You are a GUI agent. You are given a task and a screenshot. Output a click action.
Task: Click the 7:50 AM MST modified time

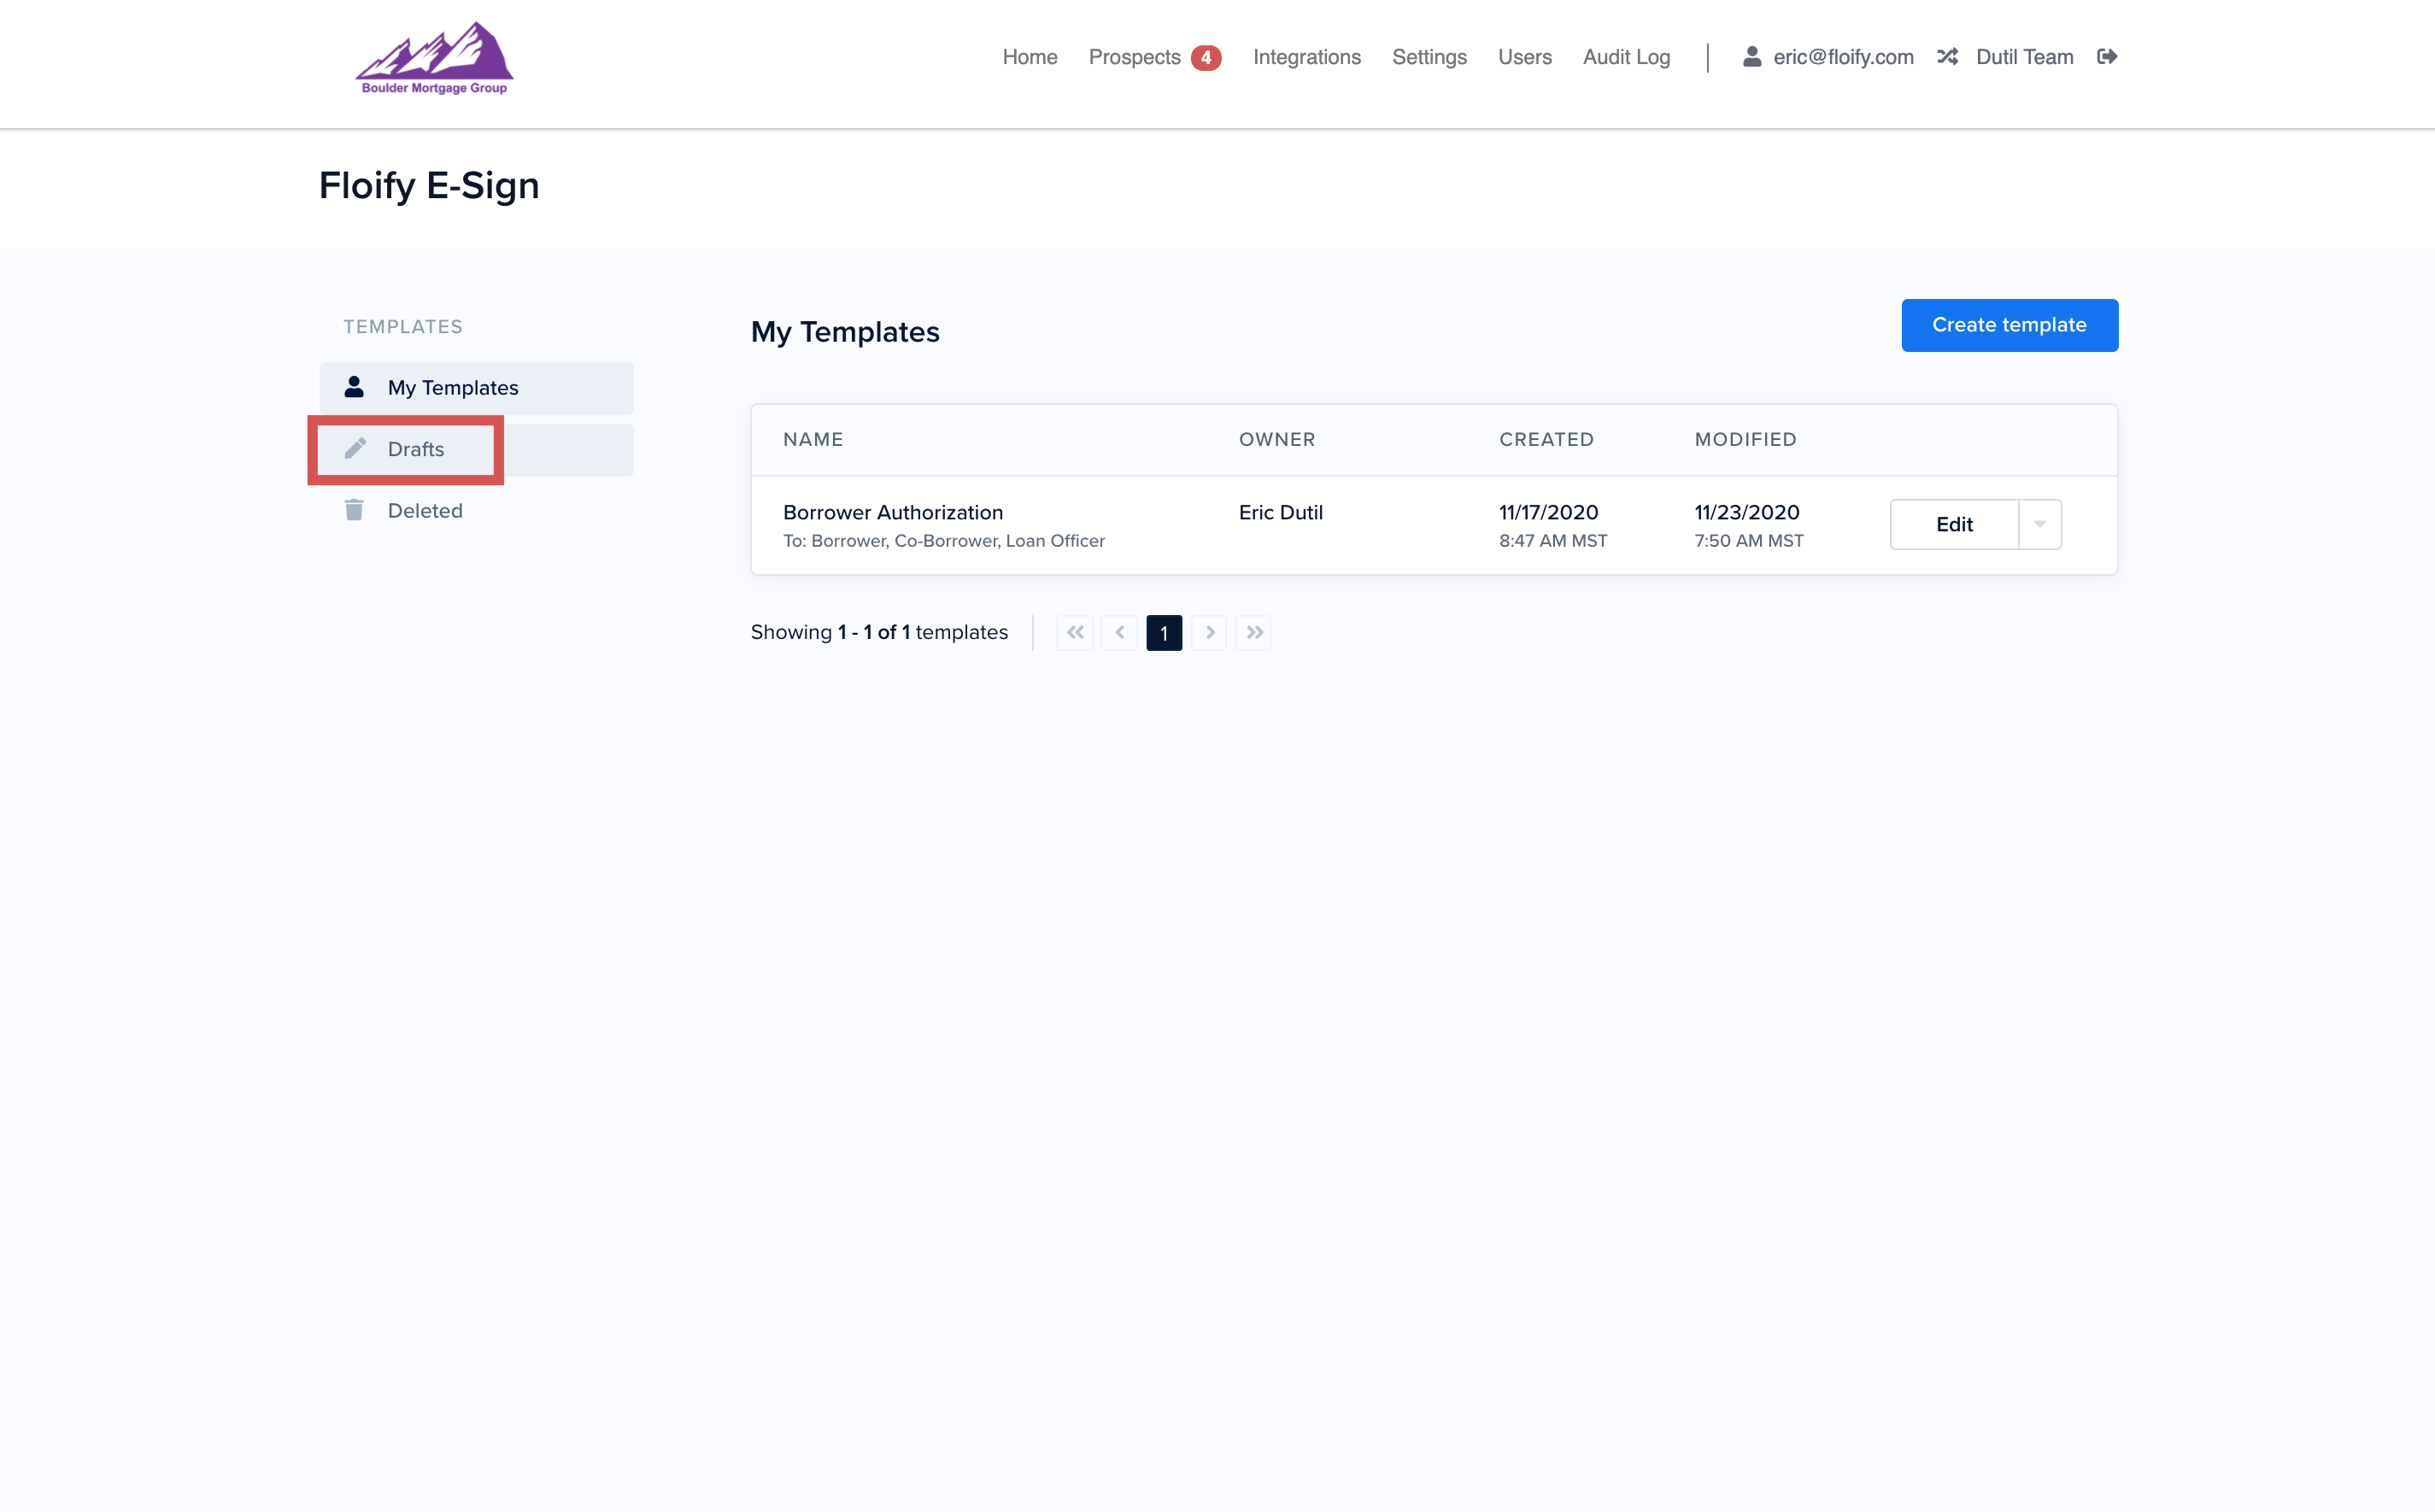tap(1748, 541)
